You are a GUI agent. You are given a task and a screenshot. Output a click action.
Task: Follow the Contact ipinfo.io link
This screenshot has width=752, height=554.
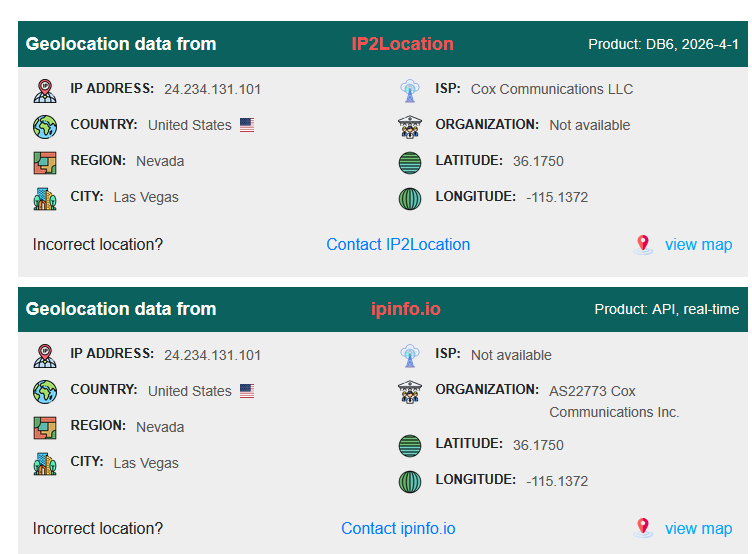398,529
